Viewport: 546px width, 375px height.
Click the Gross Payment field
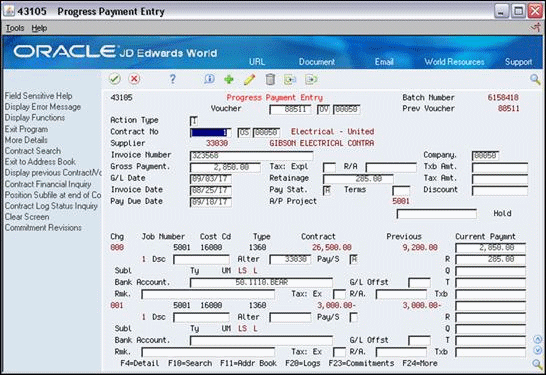[225, 167]
